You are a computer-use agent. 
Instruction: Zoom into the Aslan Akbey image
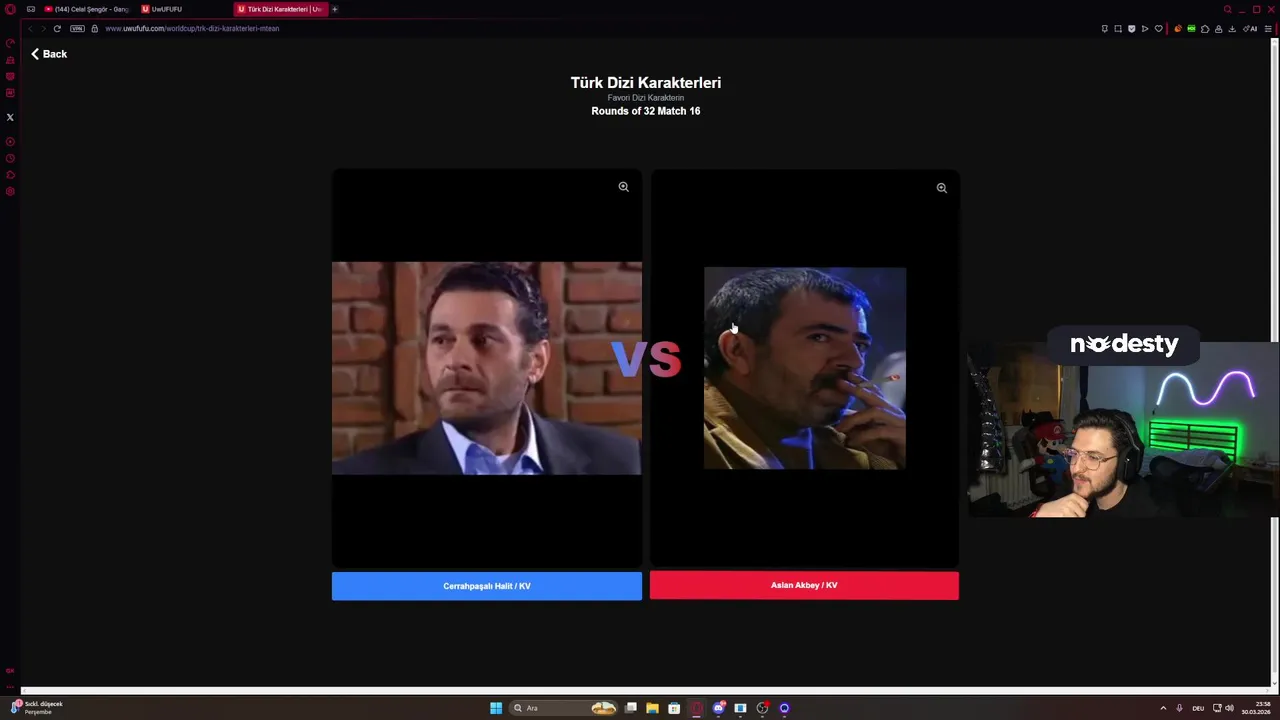coord(941,187)
